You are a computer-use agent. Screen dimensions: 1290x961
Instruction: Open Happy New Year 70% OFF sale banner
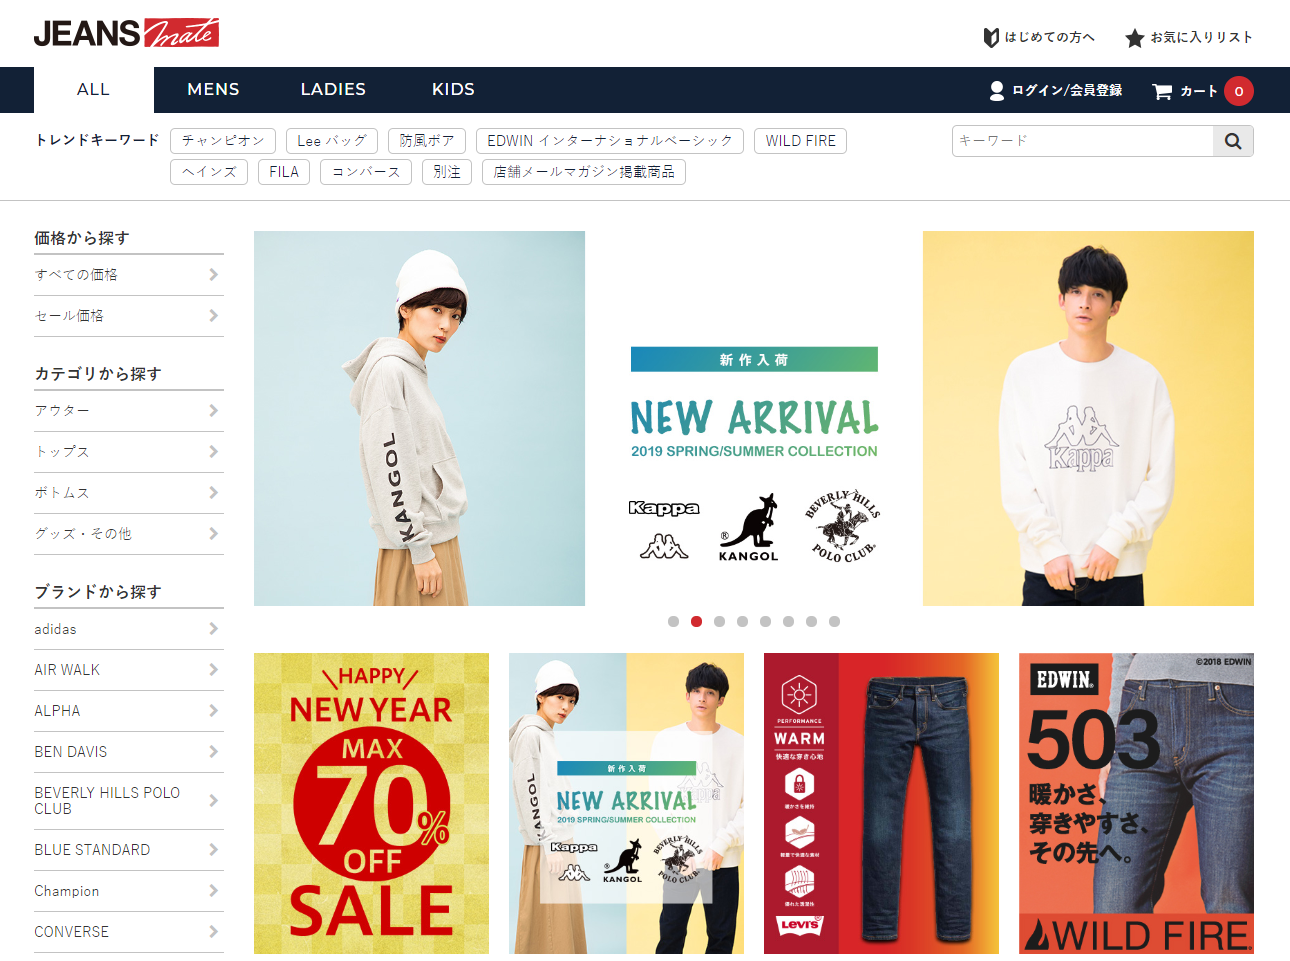371,803
